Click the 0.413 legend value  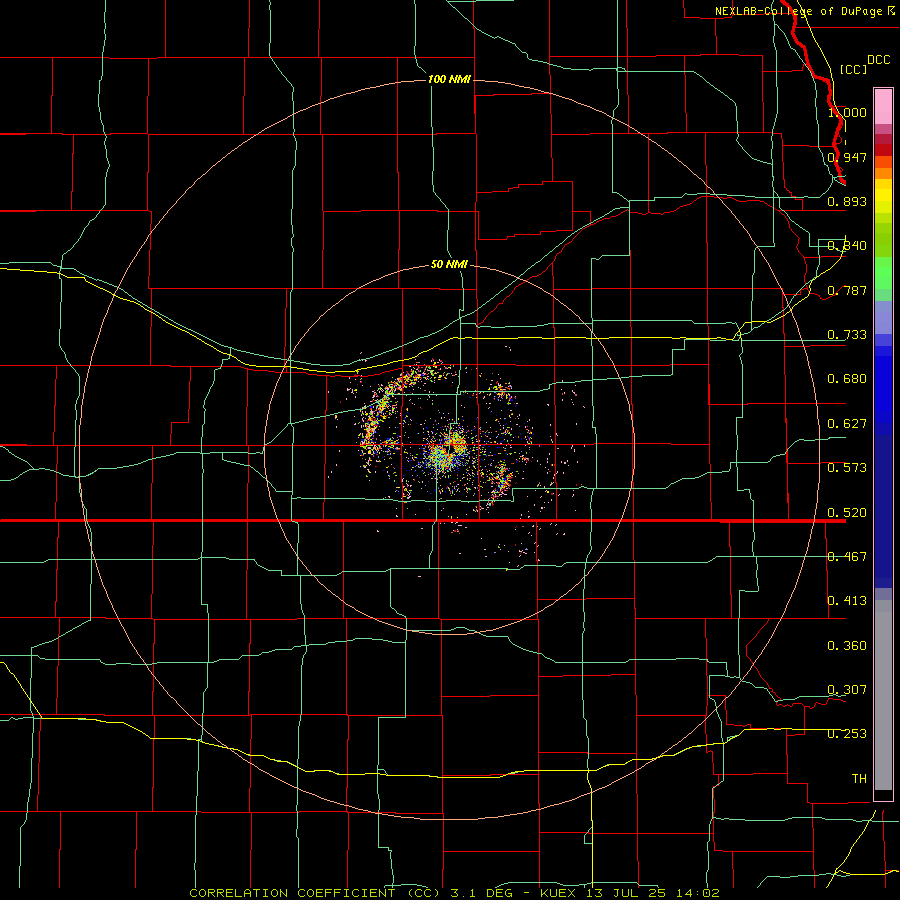(847, 601)
